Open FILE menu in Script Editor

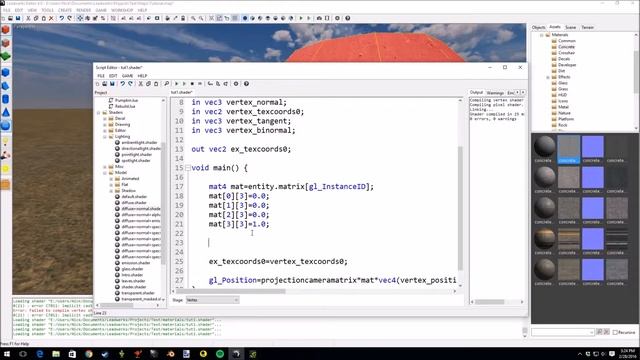101,76
